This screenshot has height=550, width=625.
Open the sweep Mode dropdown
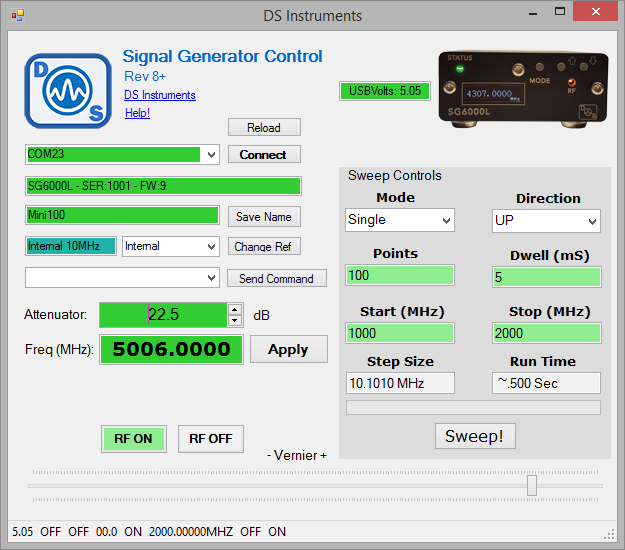pyautogui.click(x=444, y=220)
